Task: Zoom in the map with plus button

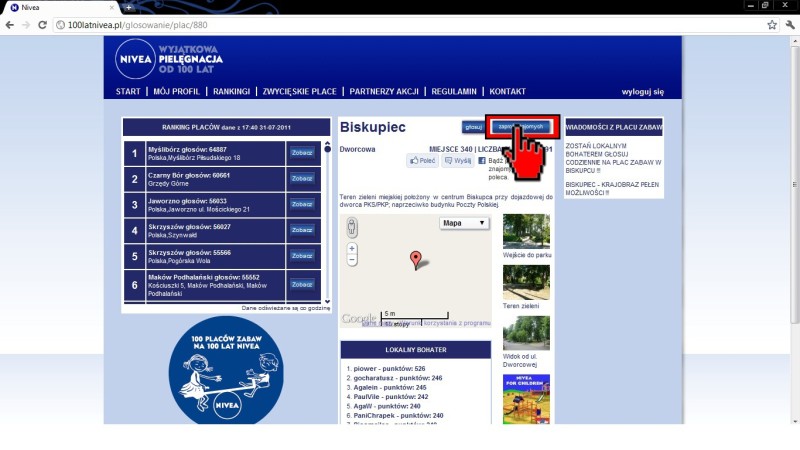Action: coord(352,248)
